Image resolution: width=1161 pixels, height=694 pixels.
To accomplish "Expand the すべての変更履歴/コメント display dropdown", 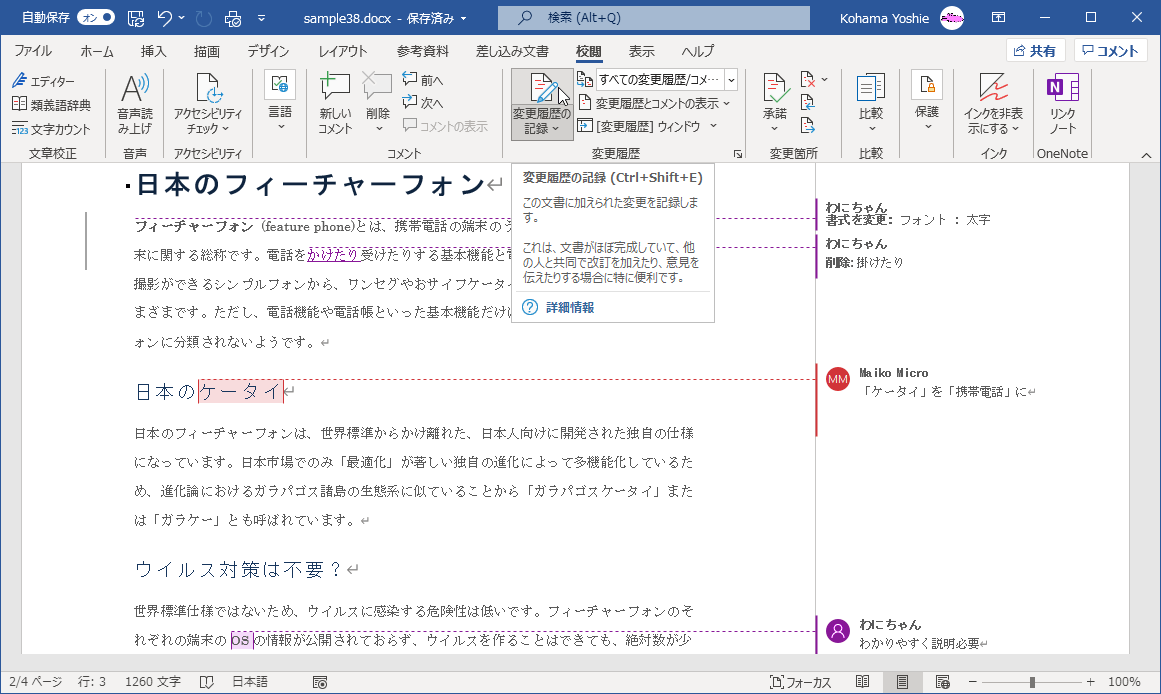I will point(731,80).
